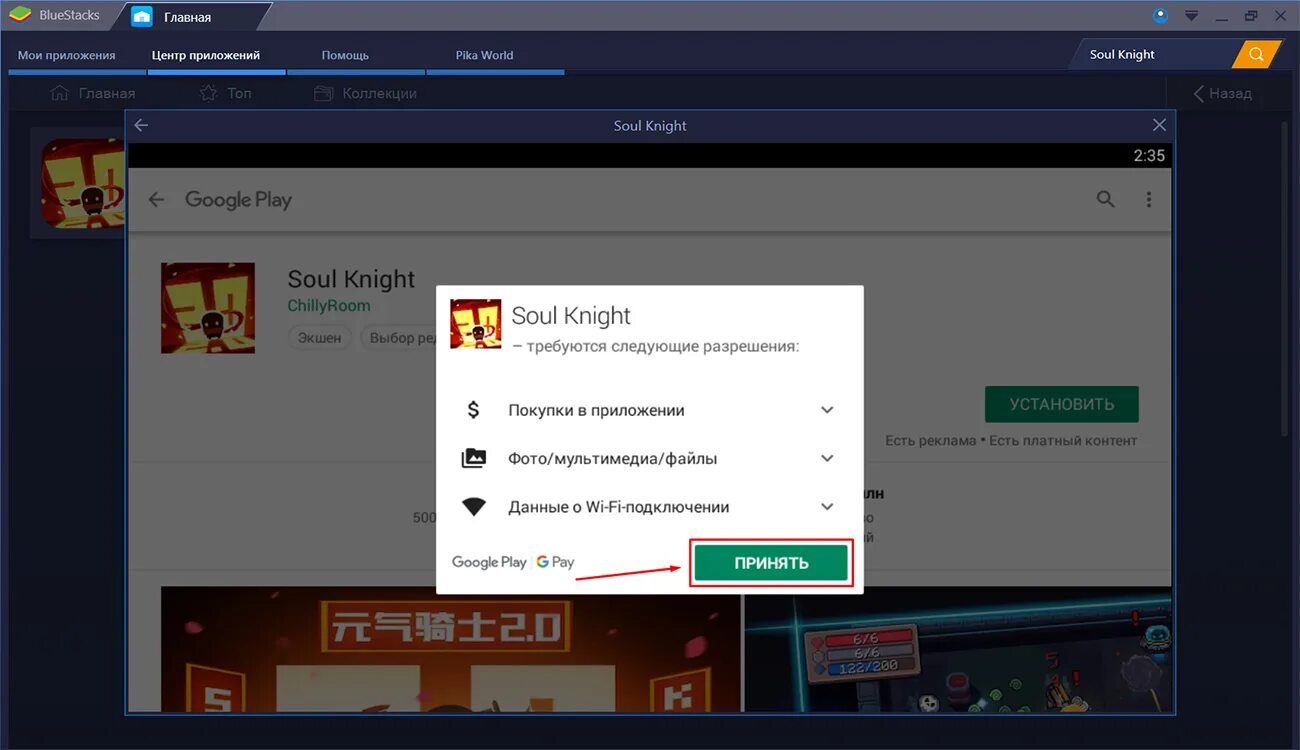Click back arrow in Soul Knight window header
1300x750 pixels.
point(141,125)
